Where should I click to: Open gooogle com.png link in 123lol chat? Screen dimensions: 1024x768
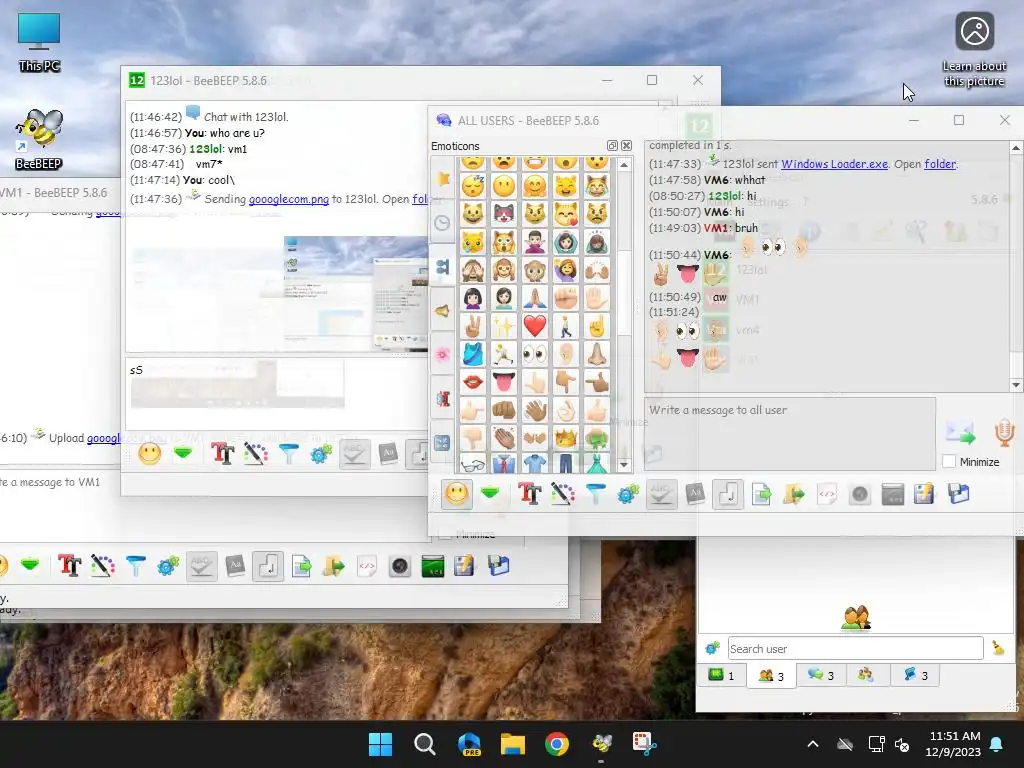[x=289, y=199]
